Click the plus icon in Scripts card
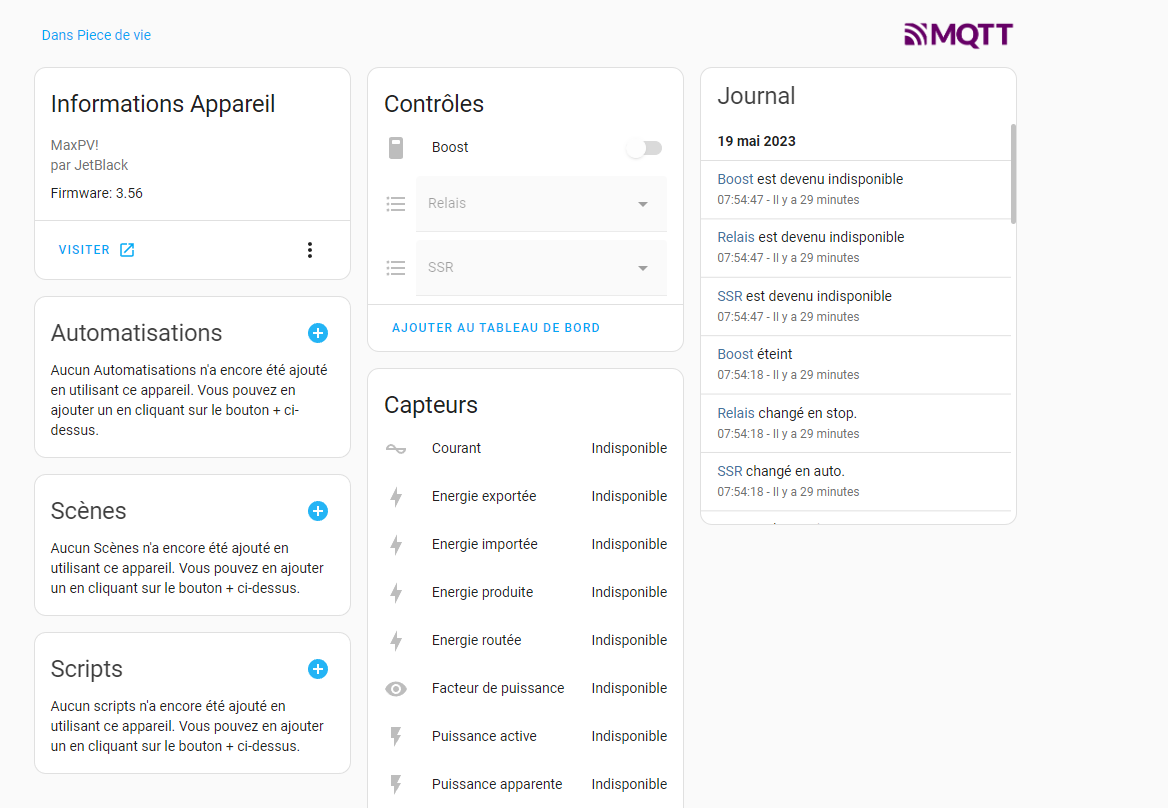This screenshot has width=1168, height=808. tap(318, 669)
